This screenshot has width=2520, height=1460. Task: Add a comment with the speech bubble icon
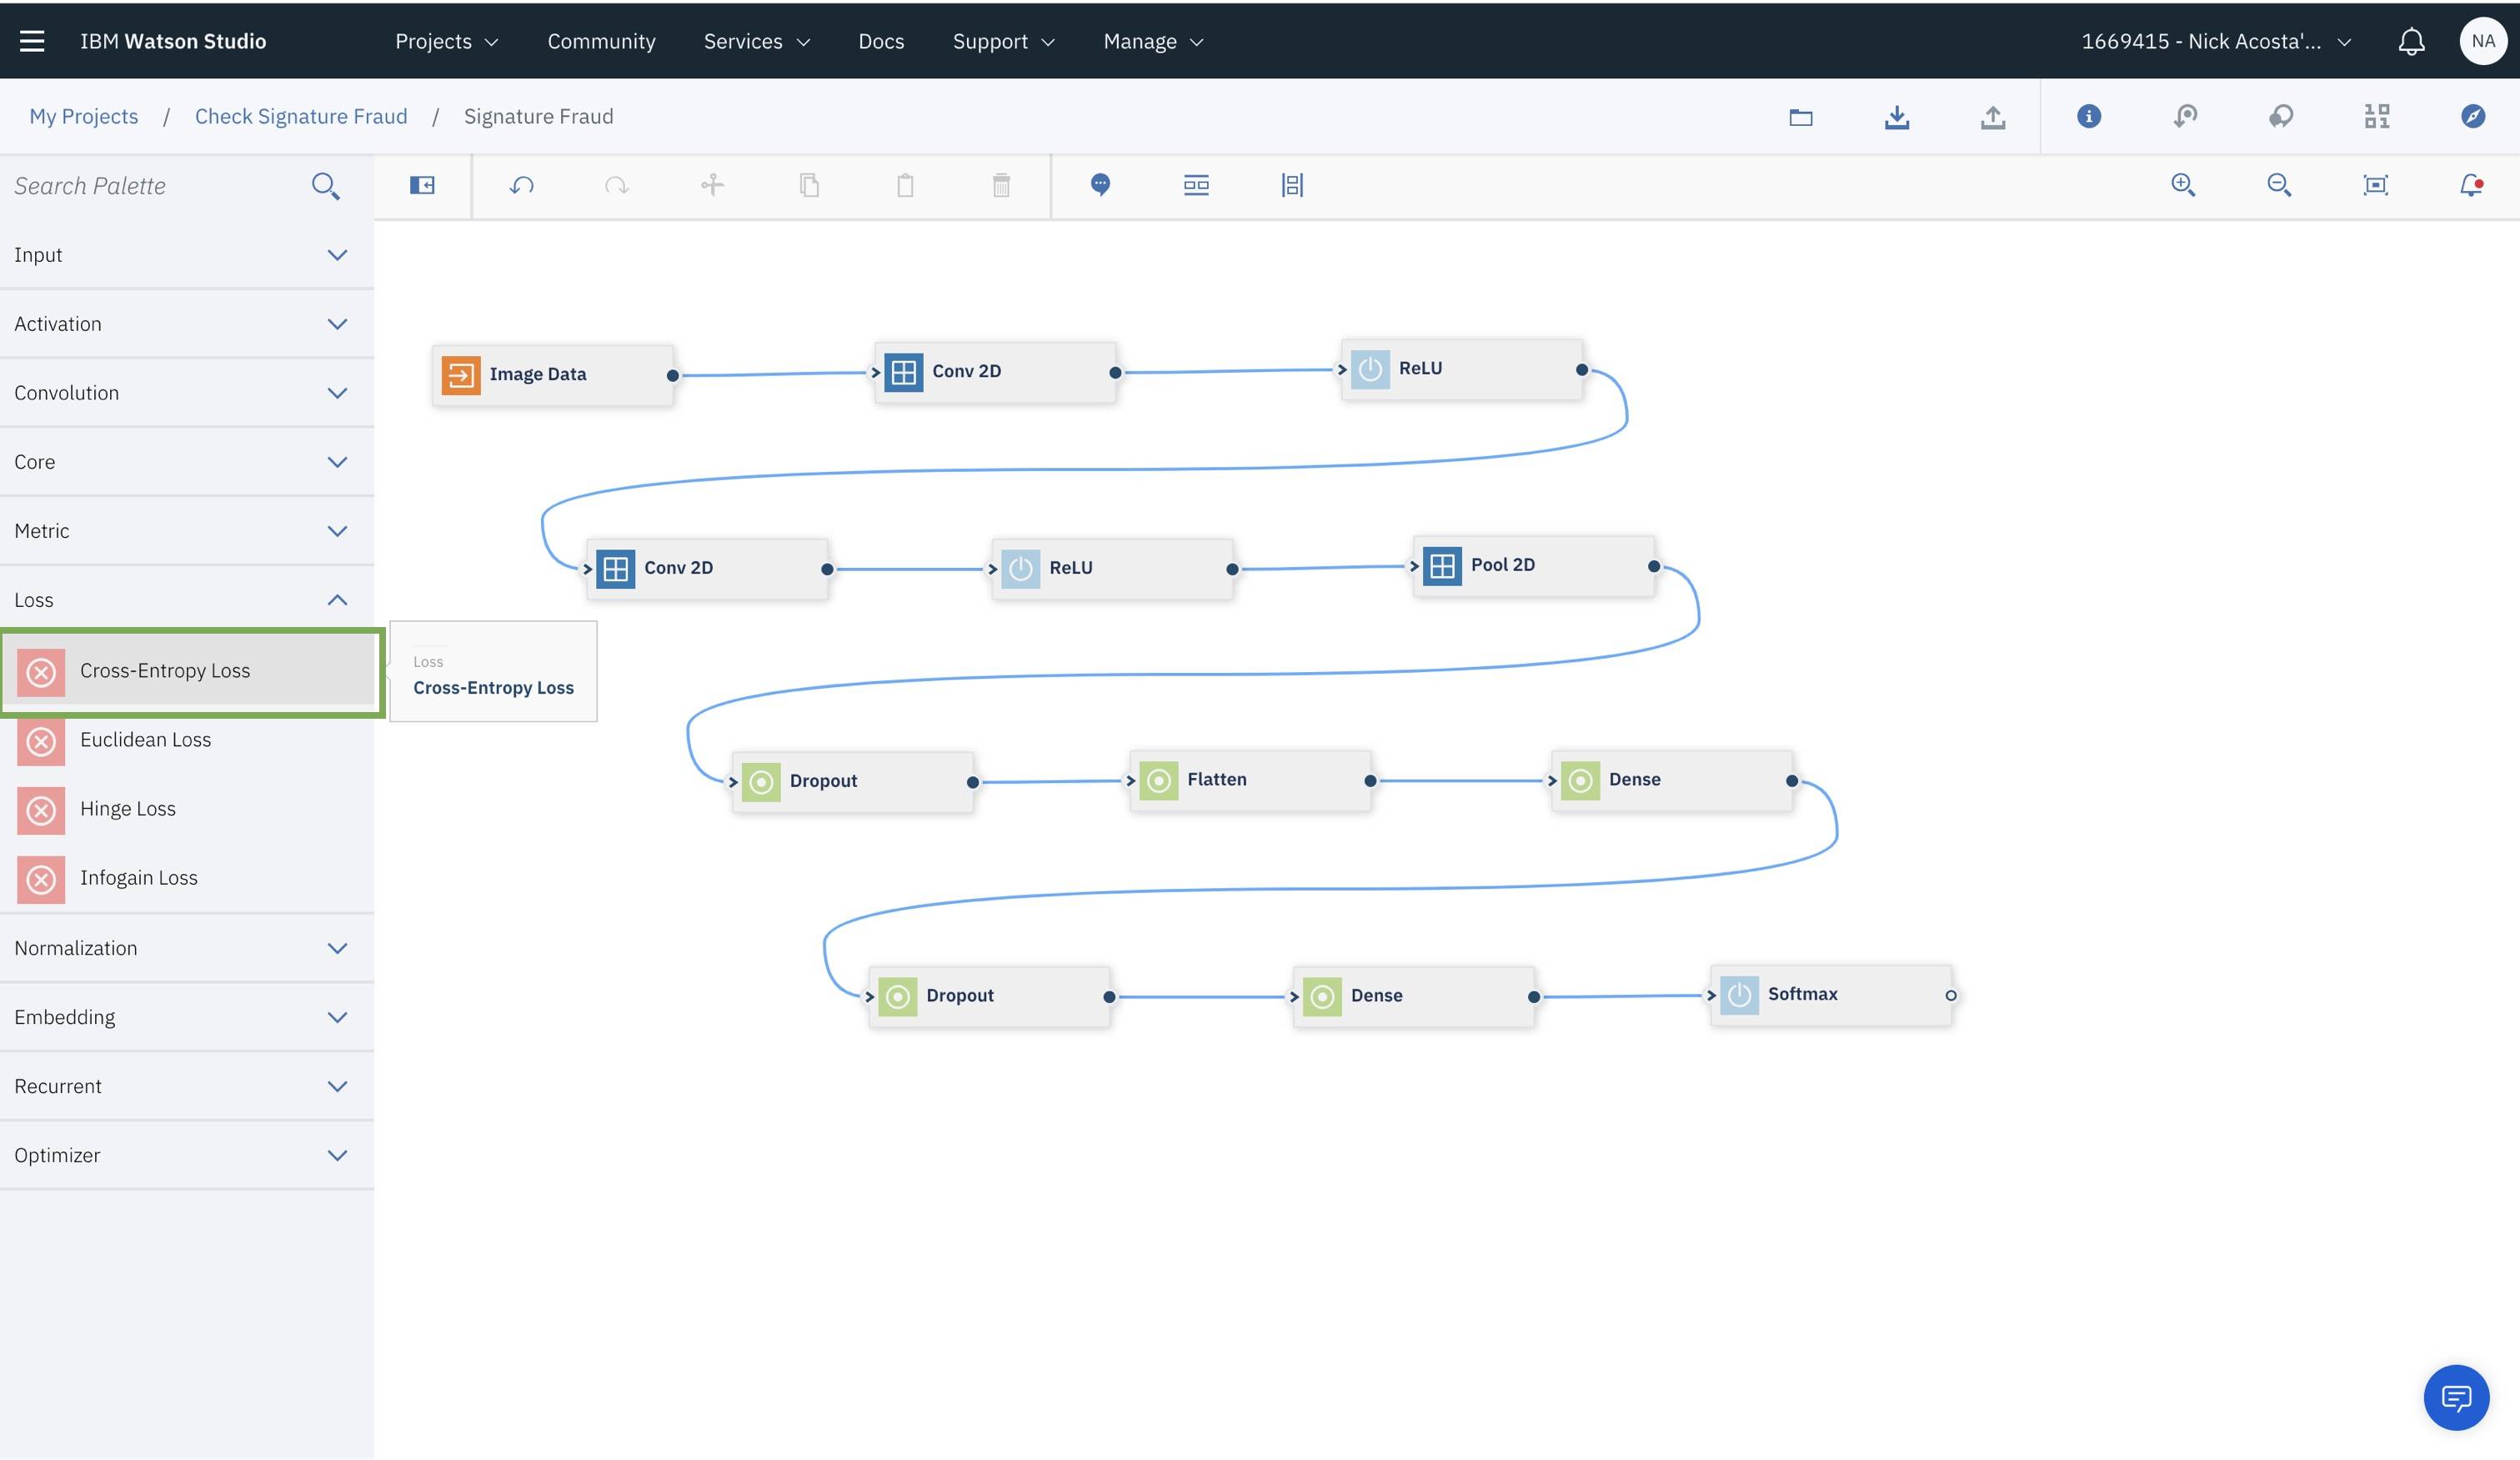(1100, 185)
